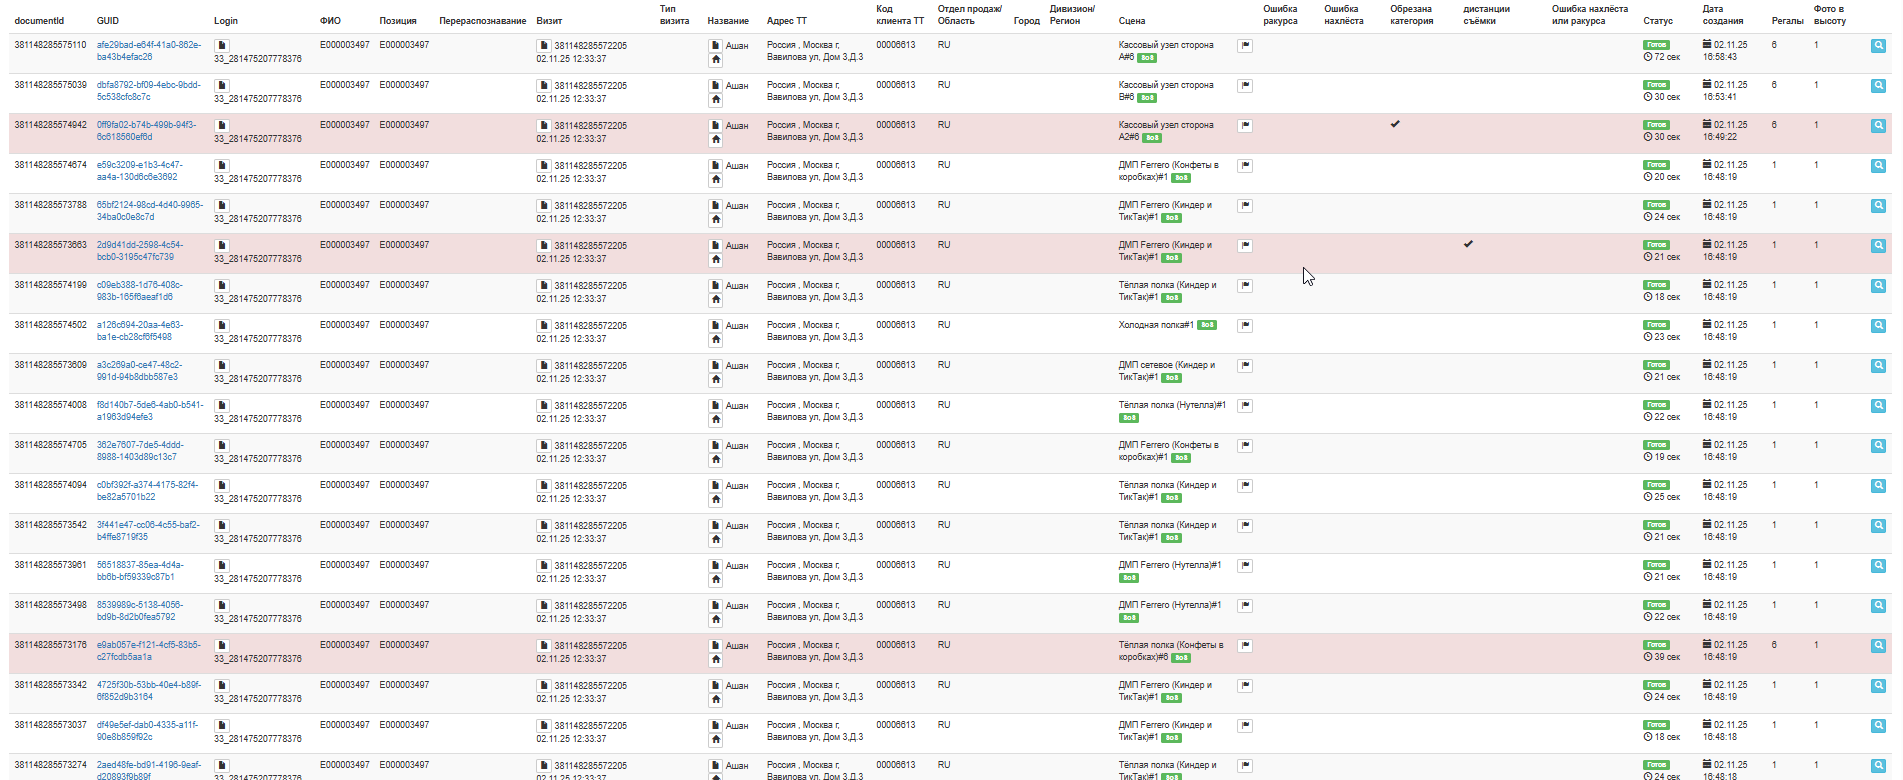Click the flag icon for Кассовый узел сторона B#6
This screenshot has height=780, width=1903.
coord(1245,85)
